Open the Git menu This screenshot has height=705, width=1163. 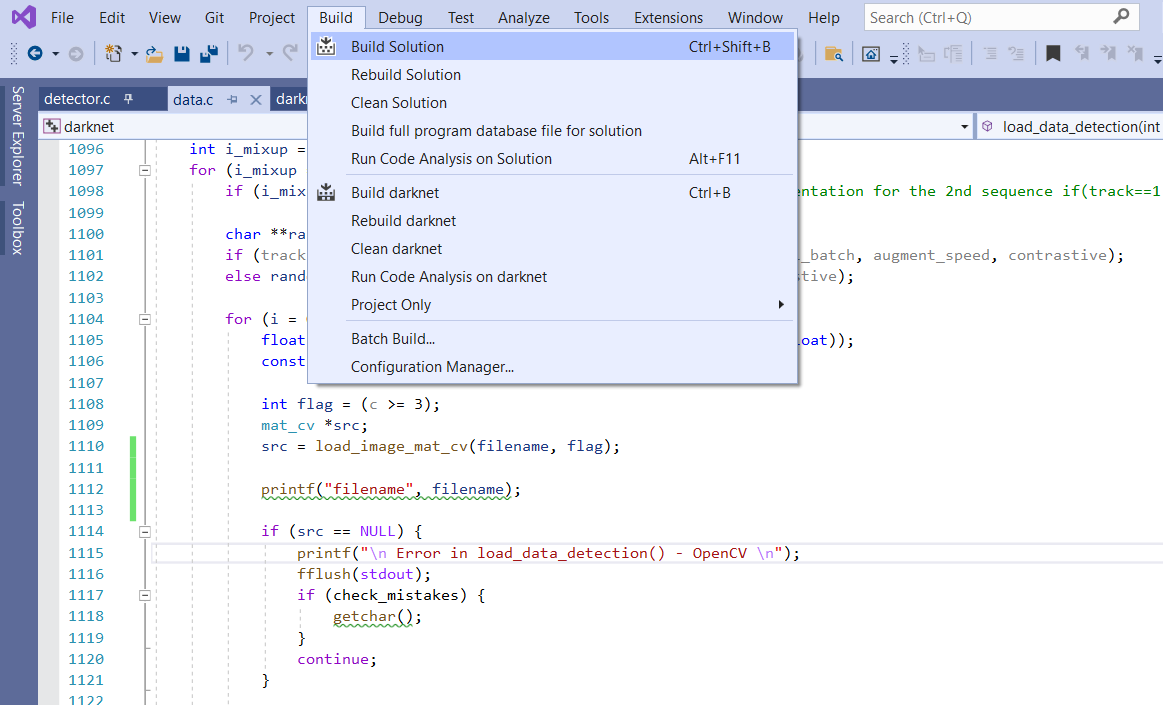click(x=214, y=18)
